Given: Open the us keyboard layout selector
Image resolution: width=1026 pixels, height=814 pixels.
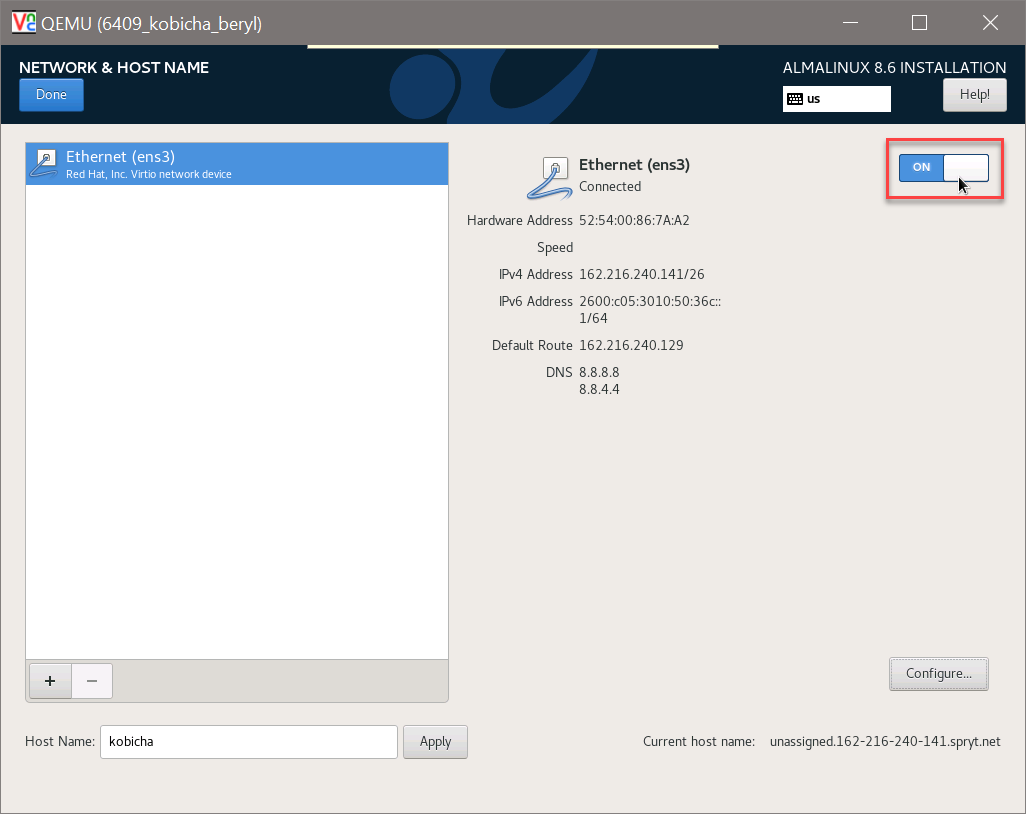Looking at the screenshot, I should (836, 99).
